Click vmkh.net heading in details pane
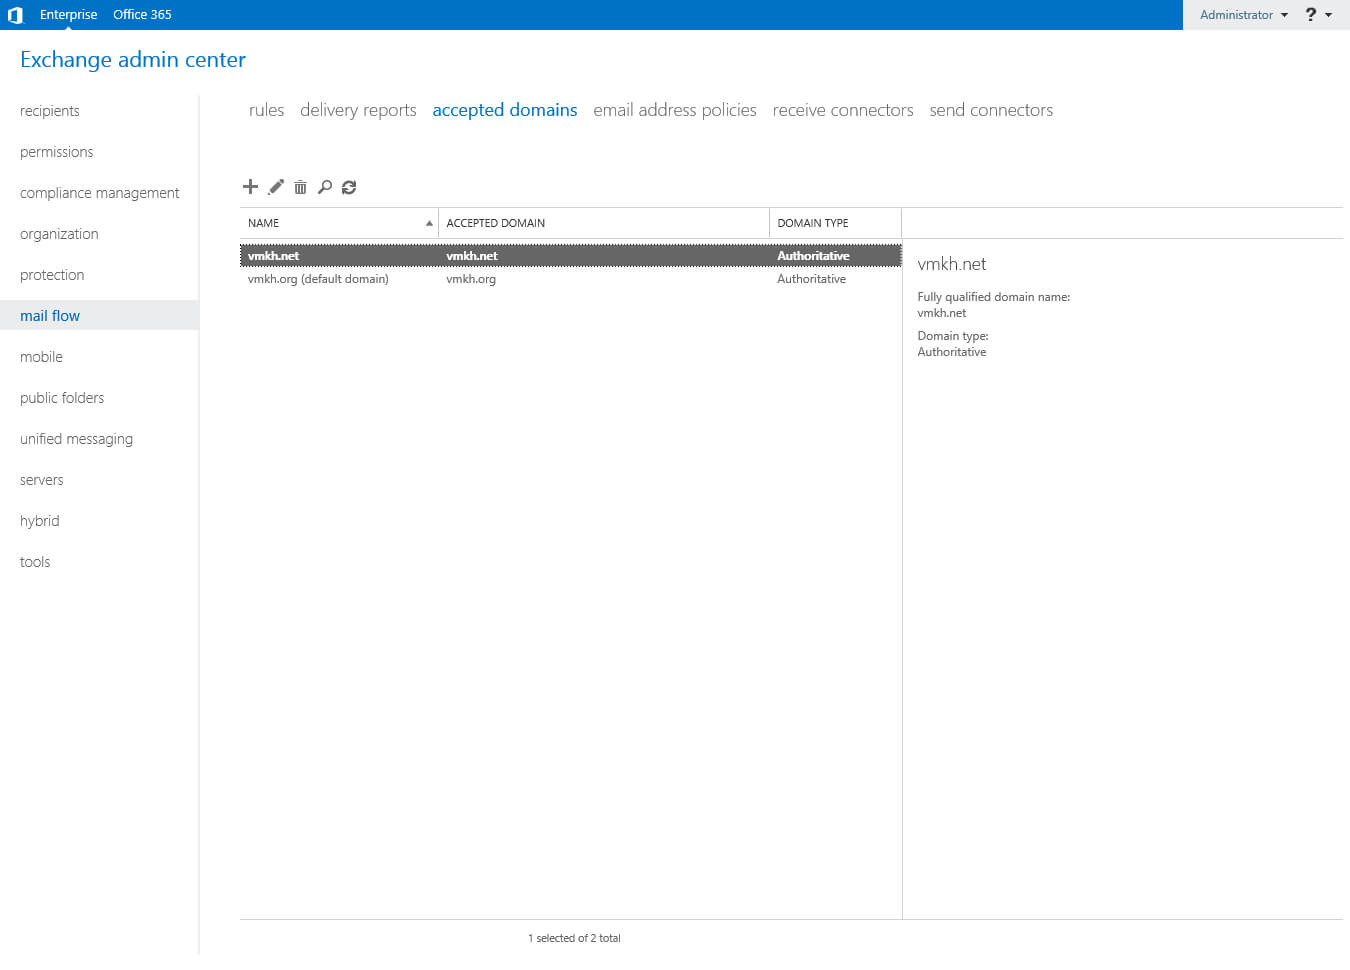 [952, 264]
